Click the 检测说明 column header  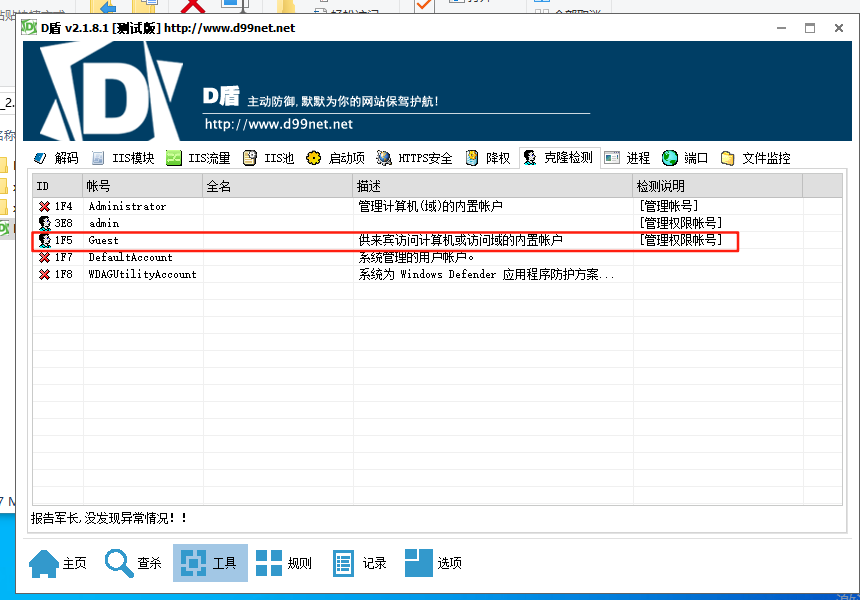pos(717,186)
